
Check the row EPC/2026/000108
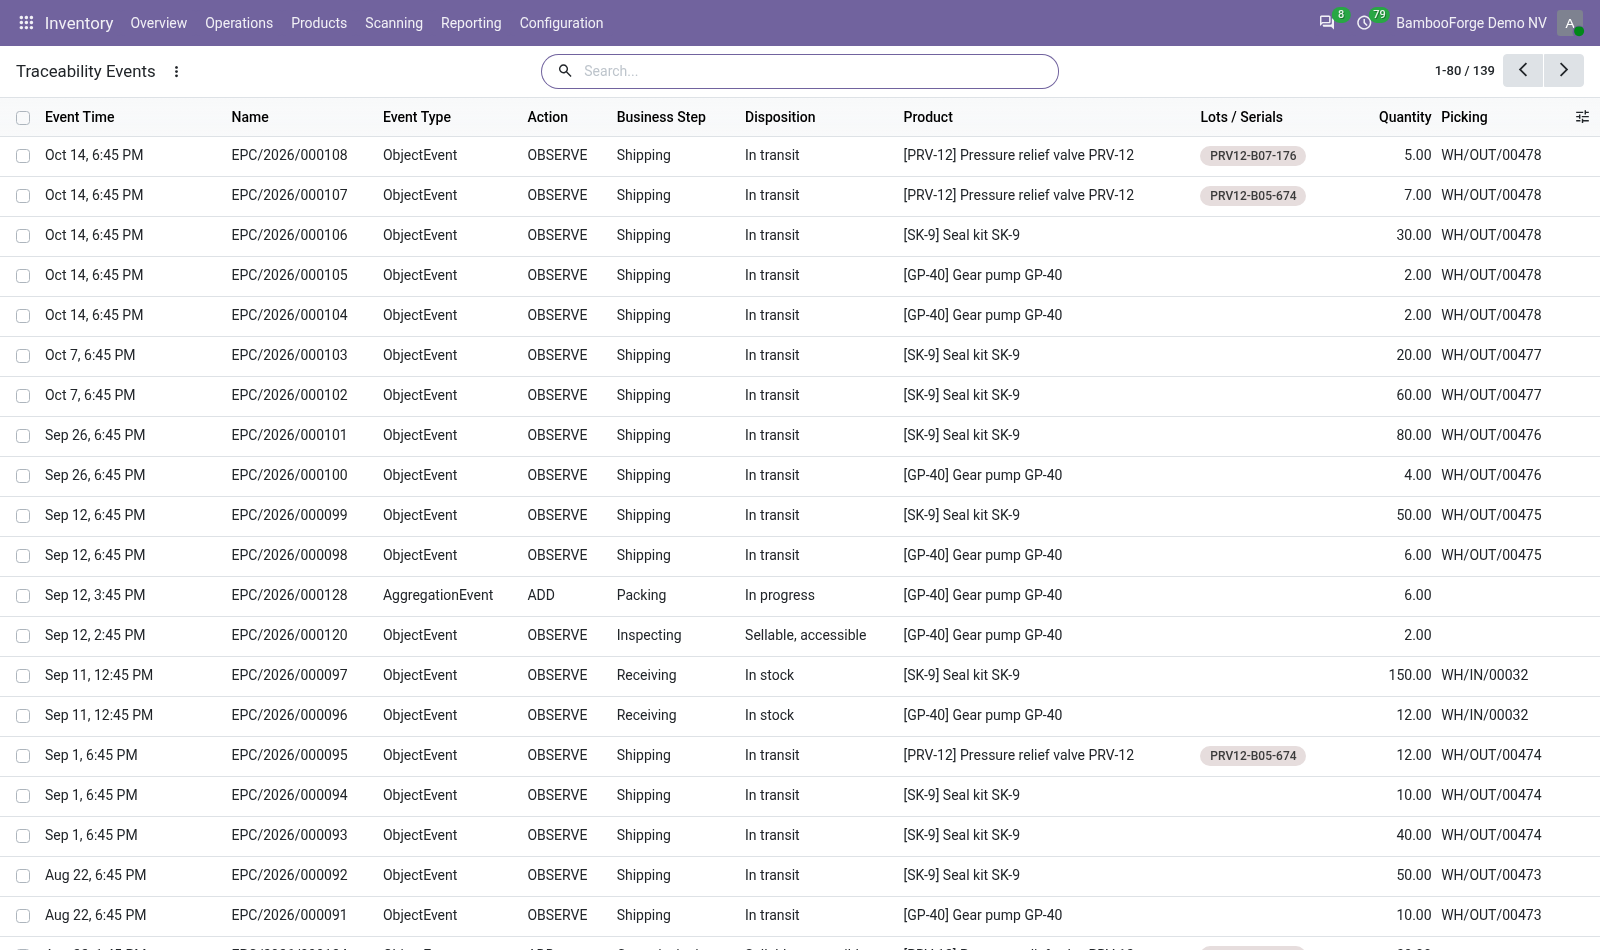tap(23, 156)
